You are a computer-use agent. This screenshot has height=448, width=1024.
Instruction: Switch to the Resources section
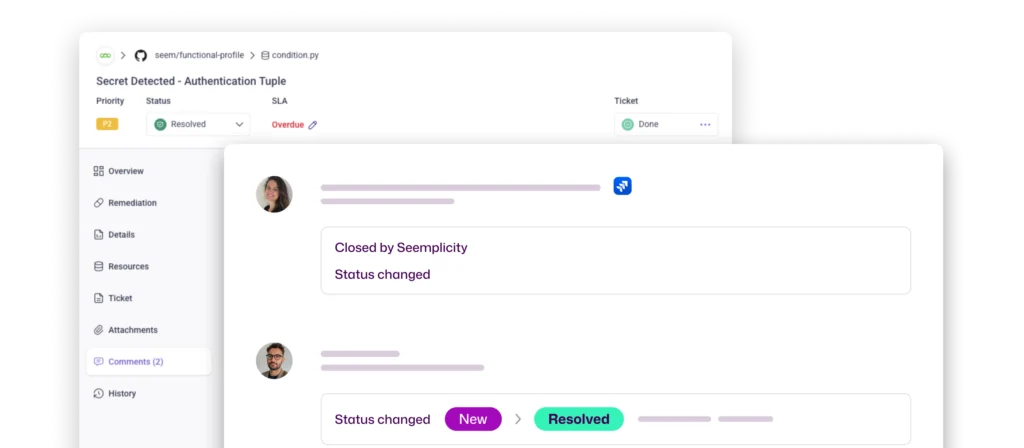point(127,267)
